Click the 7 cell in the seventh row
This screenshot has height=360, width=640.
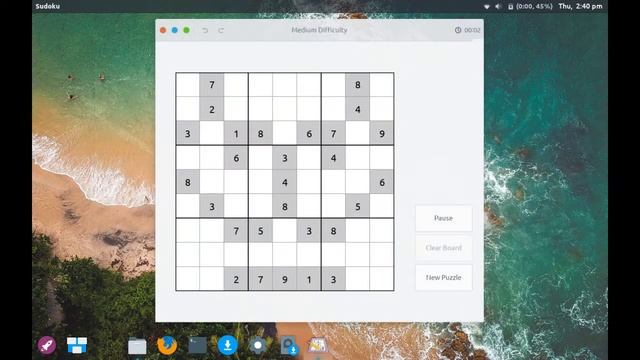point(236,231)
